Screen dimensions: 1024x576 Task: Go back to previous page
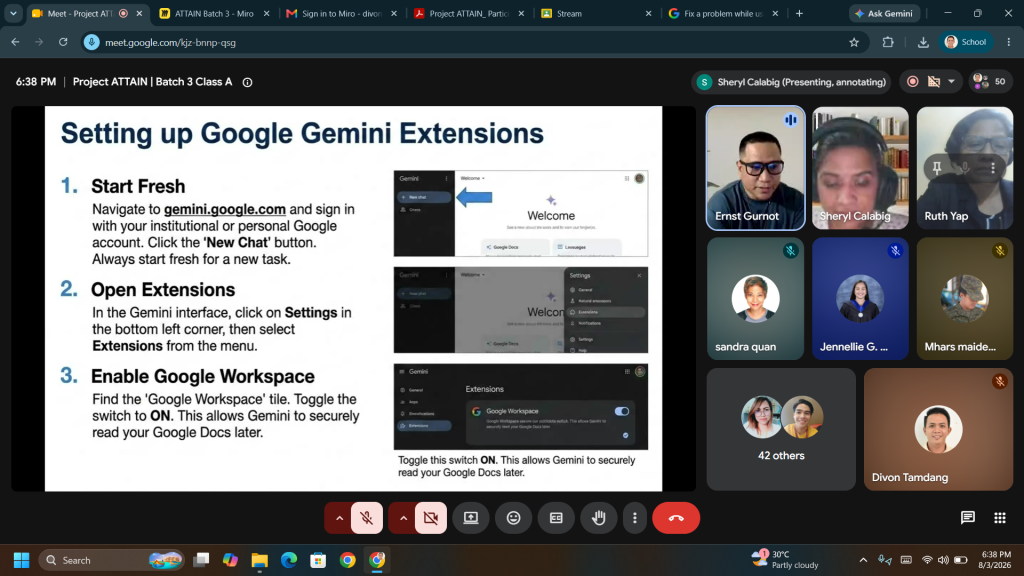point(16,42)
